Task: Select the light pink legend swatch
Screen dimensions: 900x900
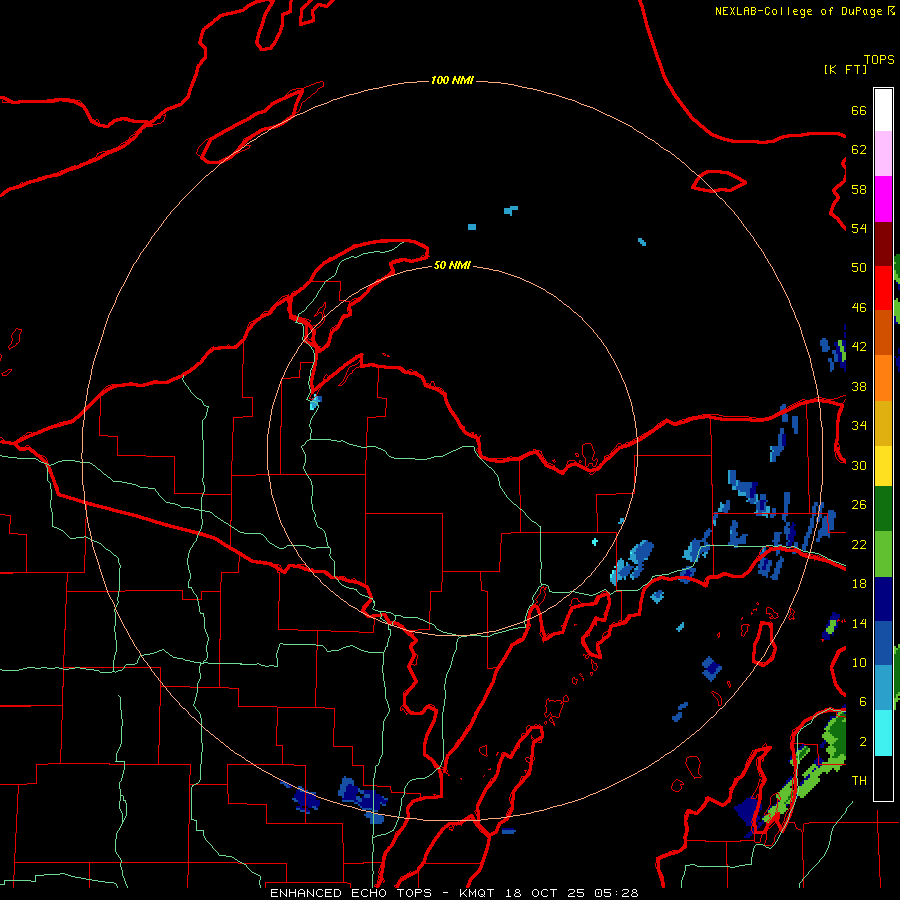Action: (883, 153)
